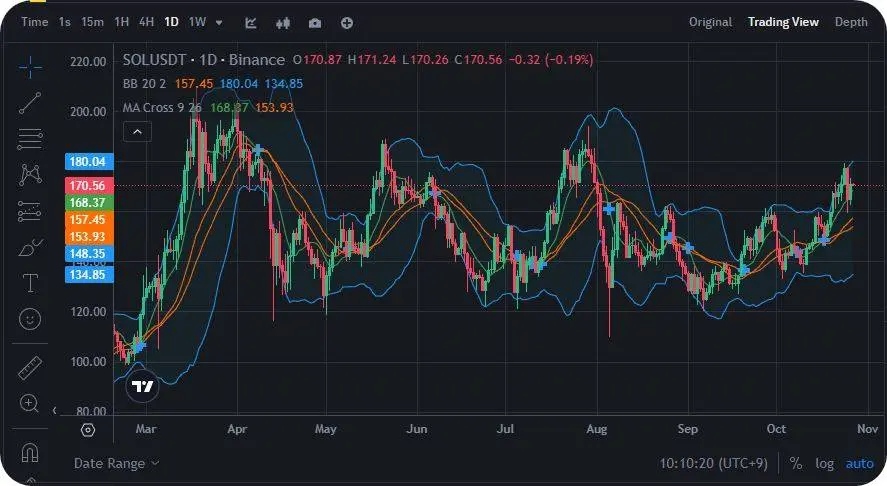
Task: Open the Date Range dropdown
Action: [x=117, y=463]
